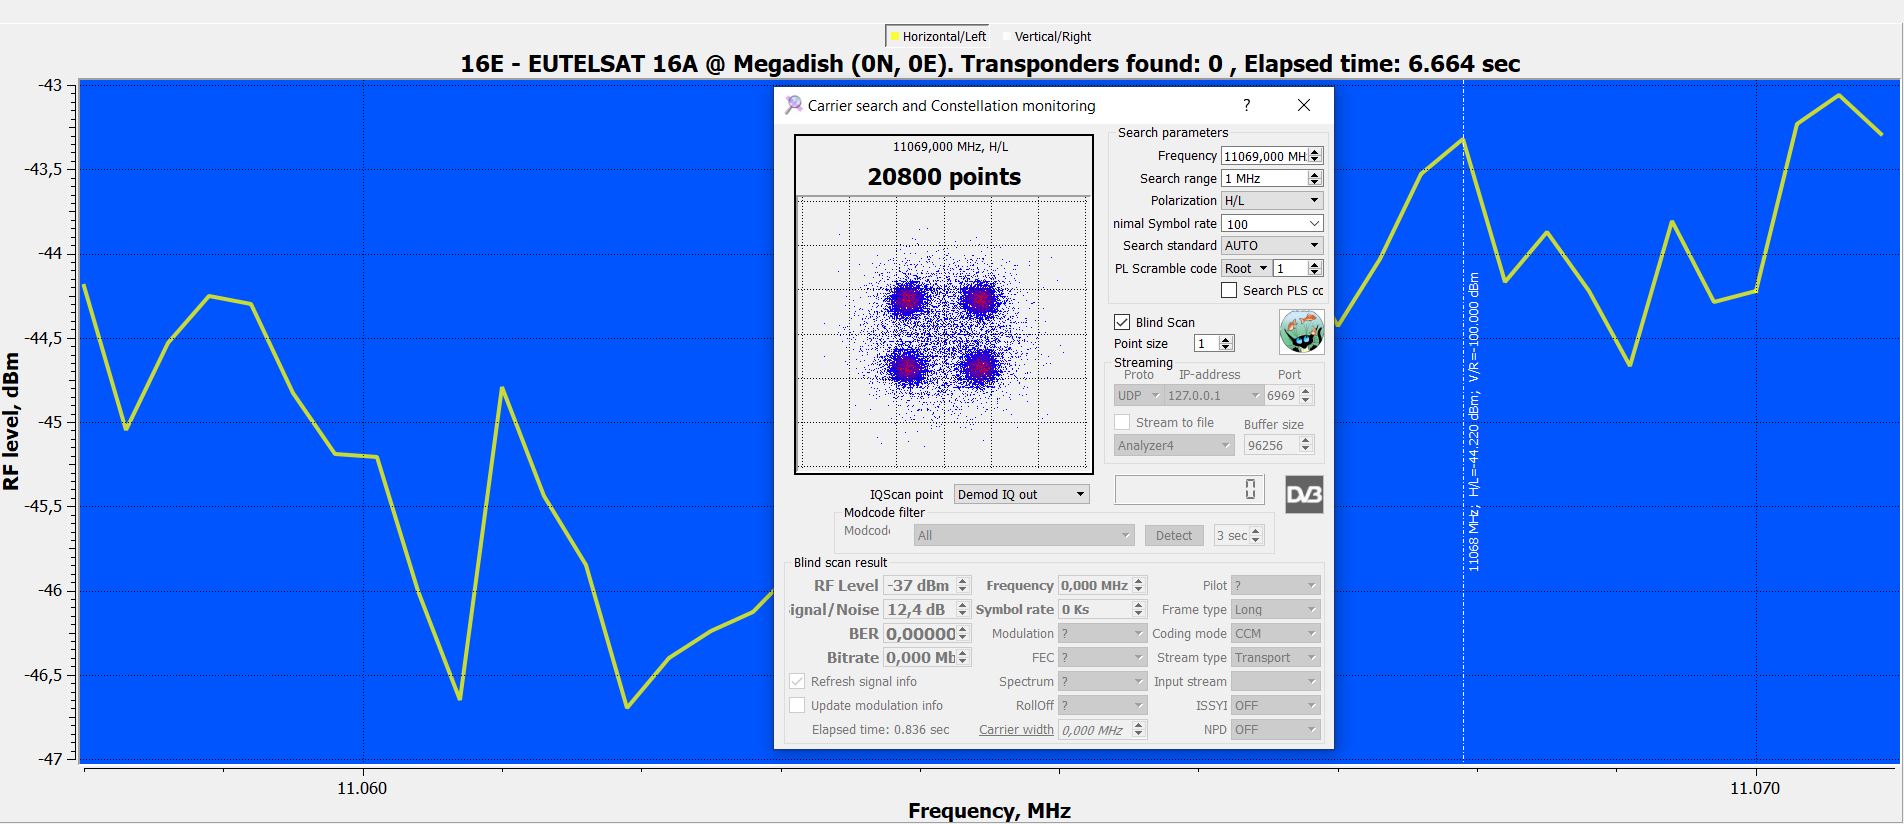
Task: Open the RollOff dropdown
Action: pyautogui.click(x=1102, y=705)
